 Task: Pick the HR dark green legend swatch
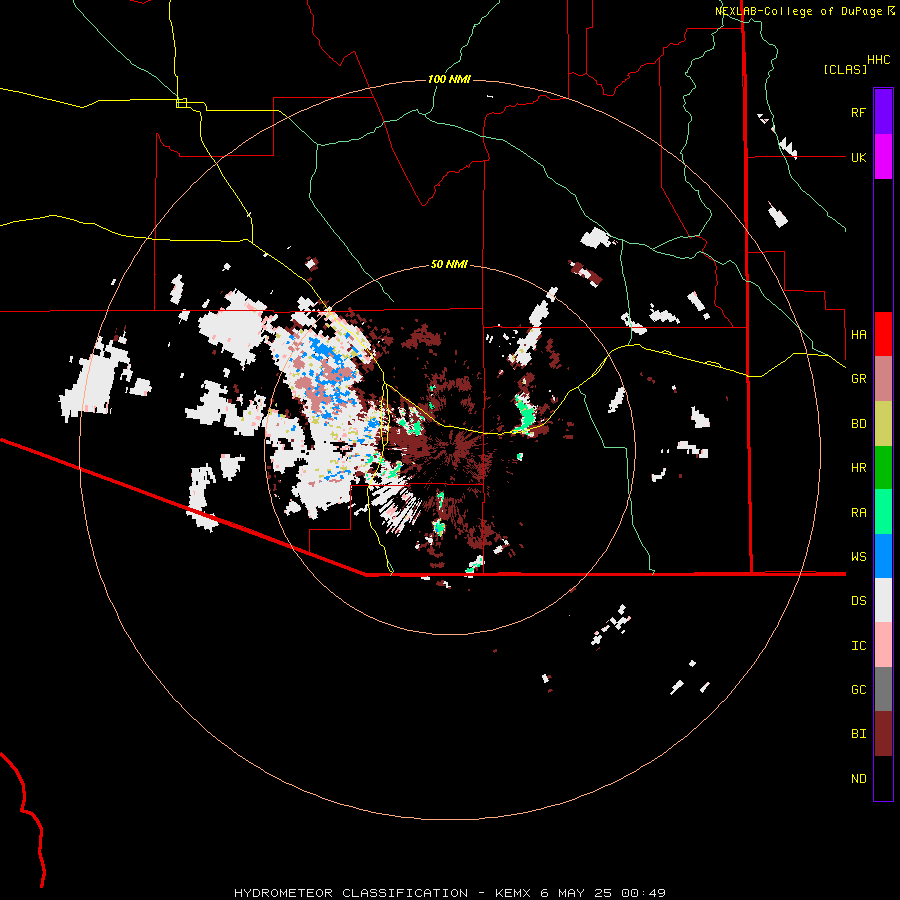[x=883, y=468]
